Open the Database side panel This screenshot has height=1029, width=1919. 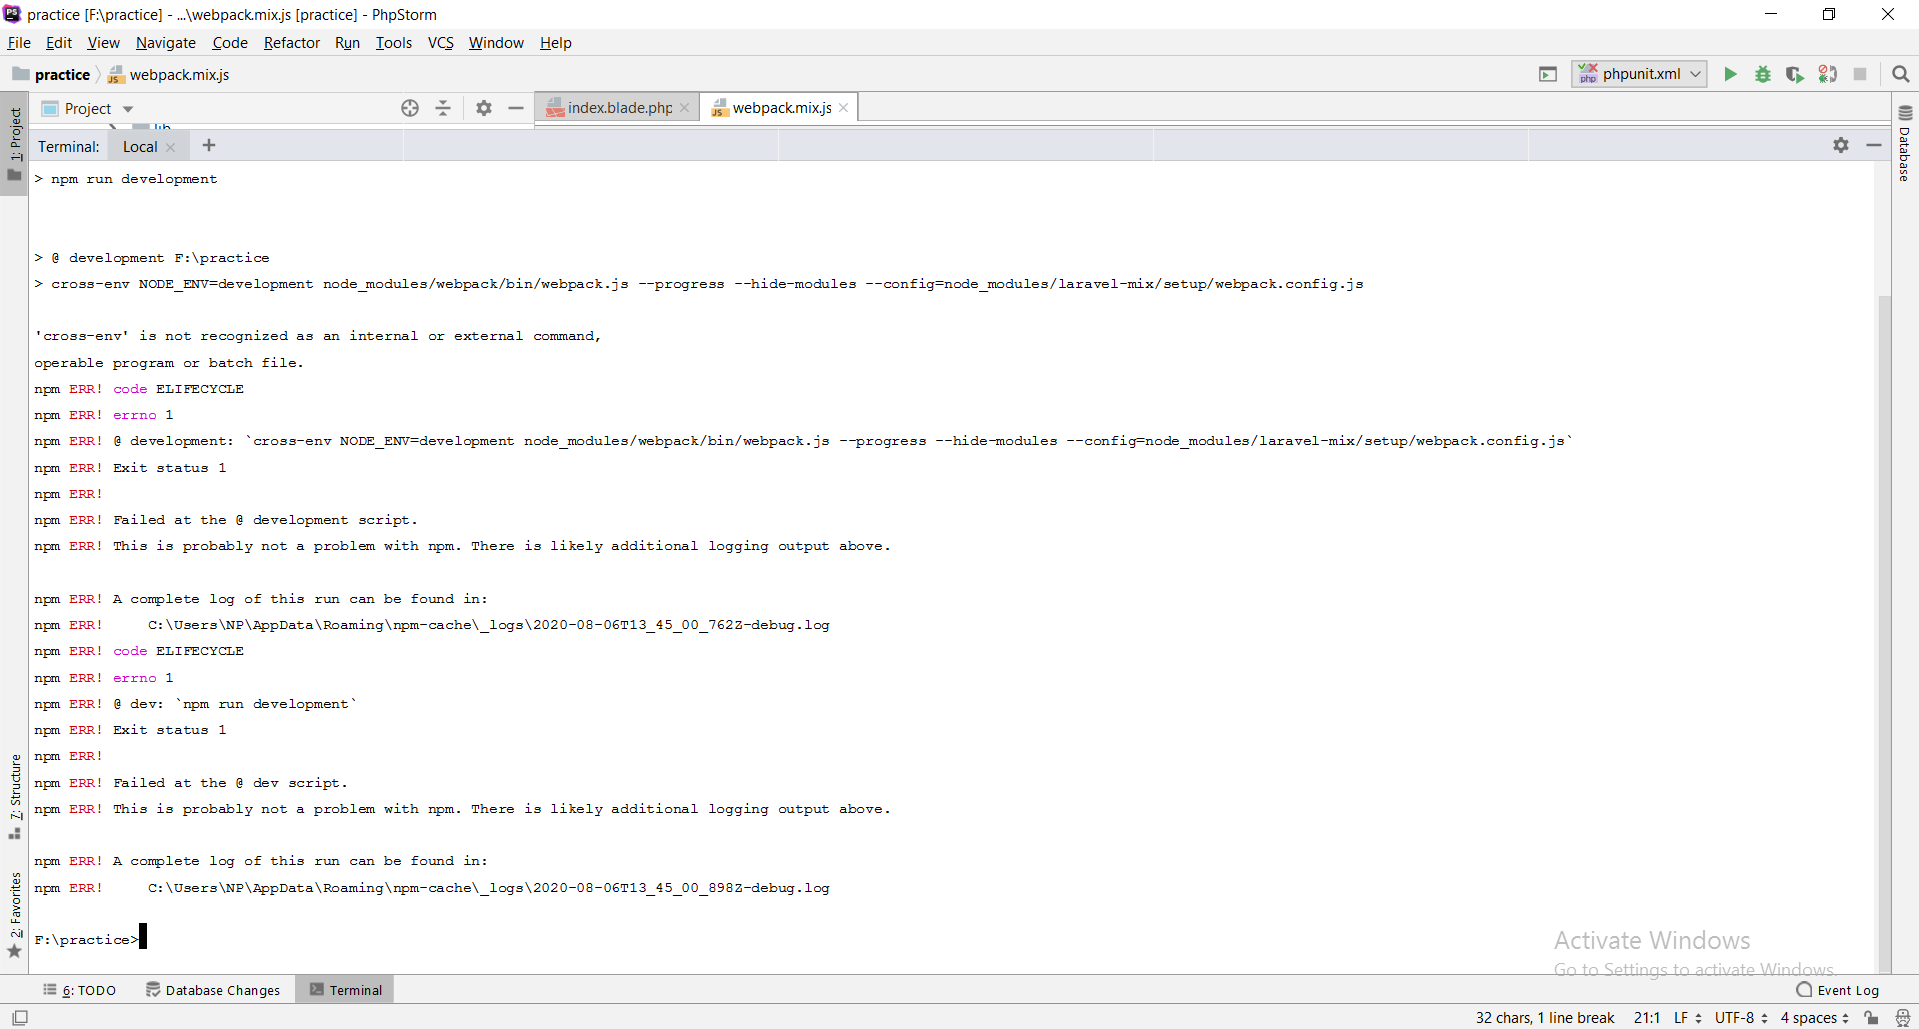click(x=1905, y=142)
